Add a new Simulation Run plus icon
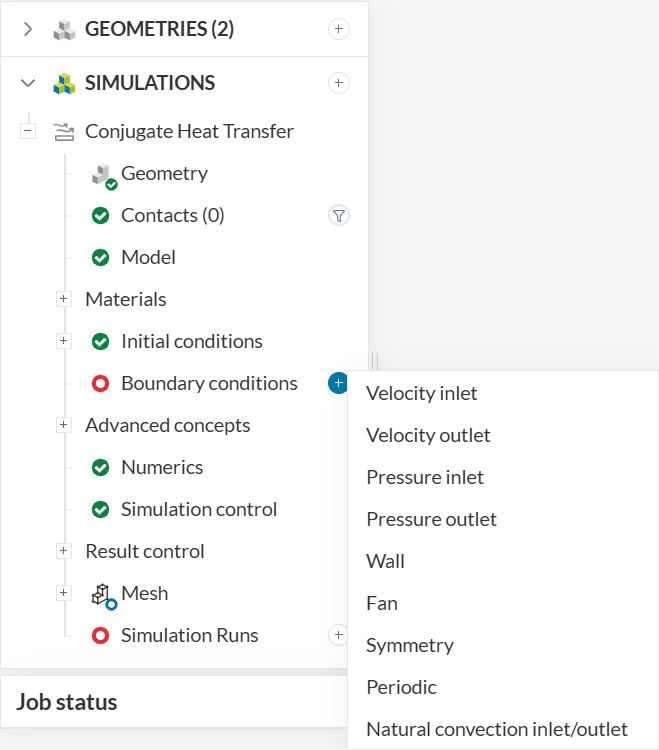This screenshot has width=659, height=750. tap(338, 635)
